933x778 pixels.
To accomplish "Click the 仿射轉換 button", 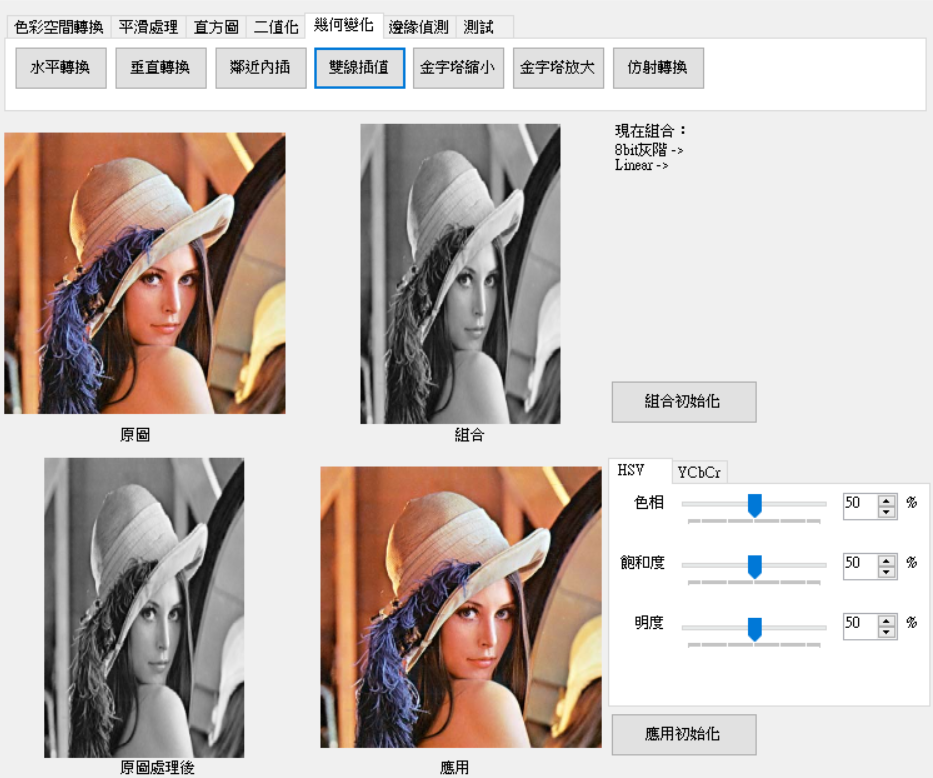I will click(x=658, y=68).
